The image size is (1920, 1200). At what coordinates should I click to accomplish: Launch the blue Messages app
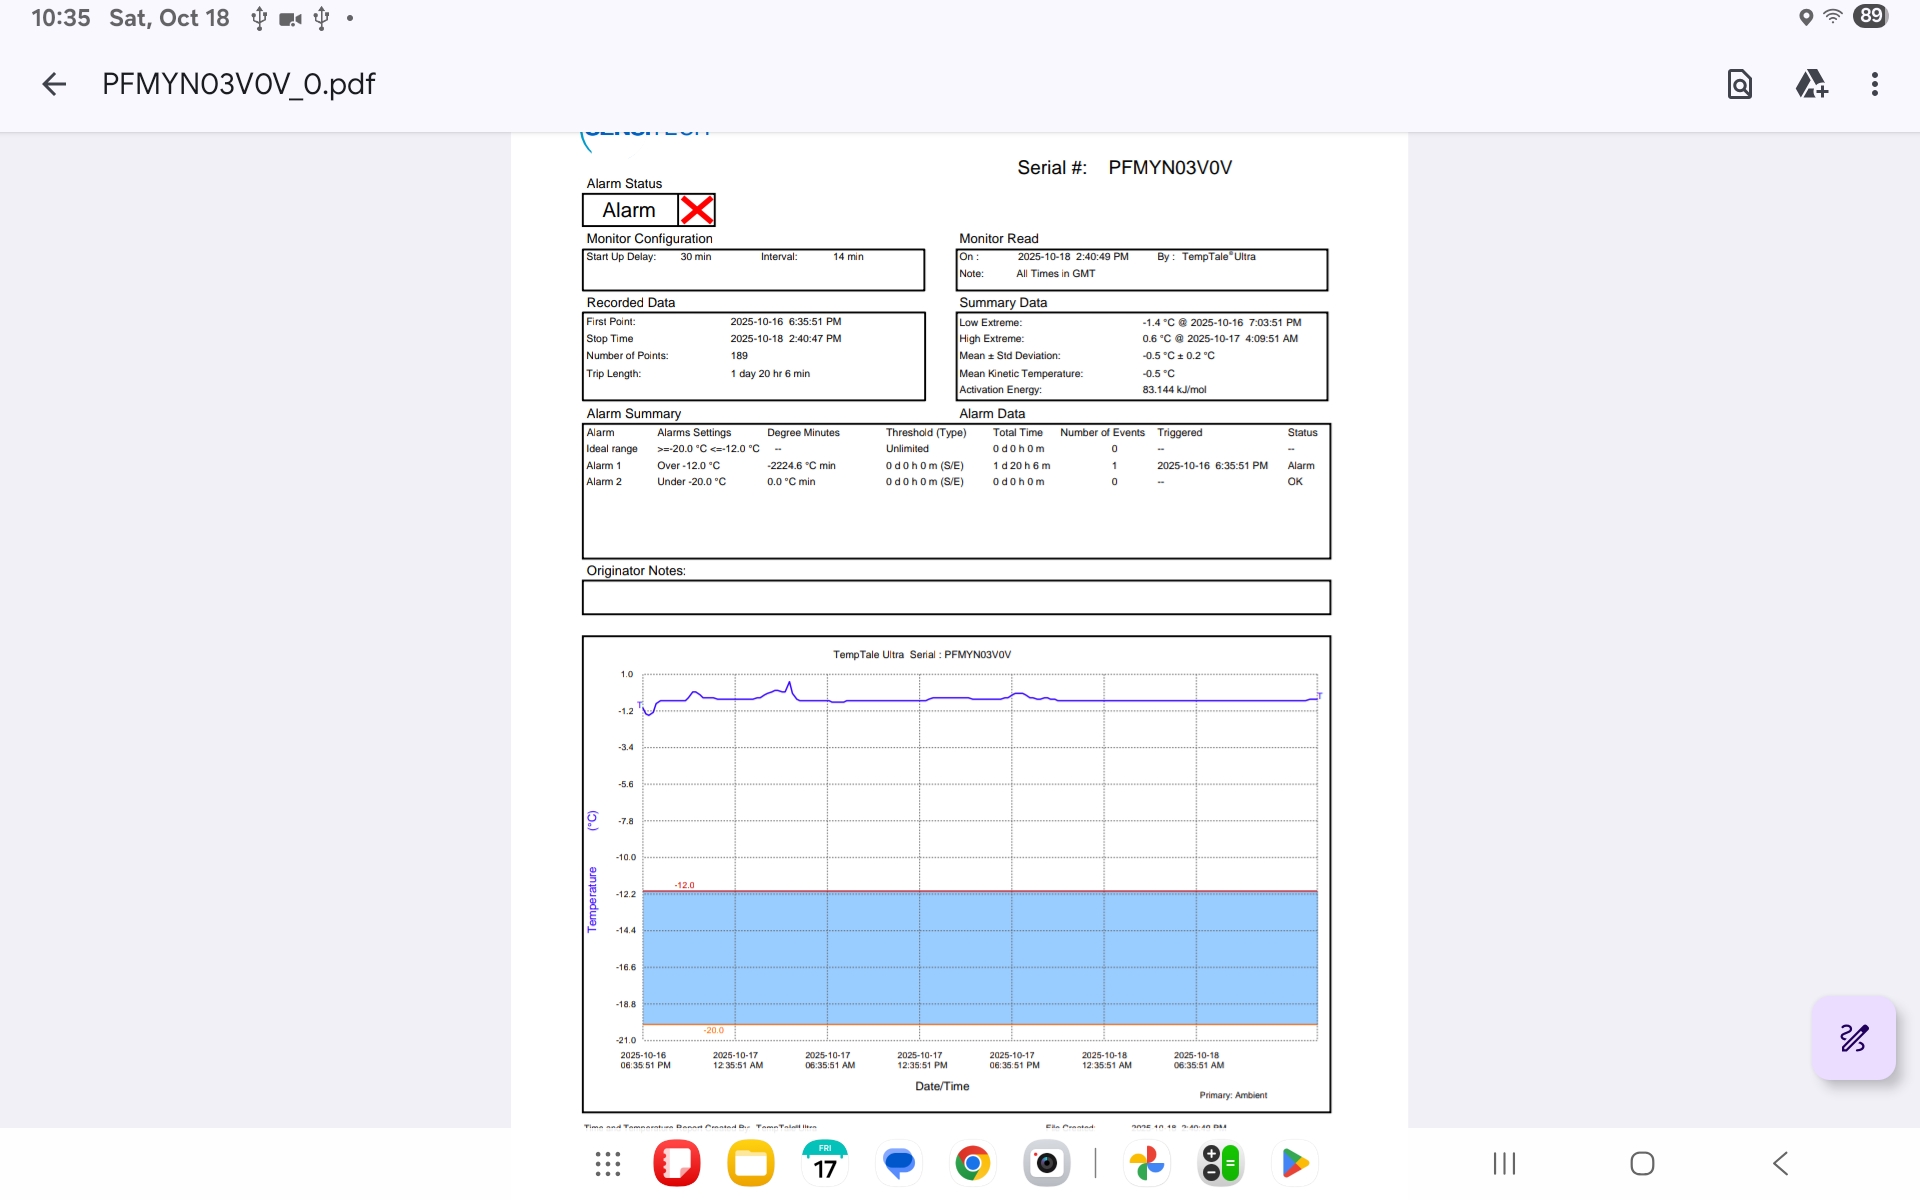[899, 1163]
